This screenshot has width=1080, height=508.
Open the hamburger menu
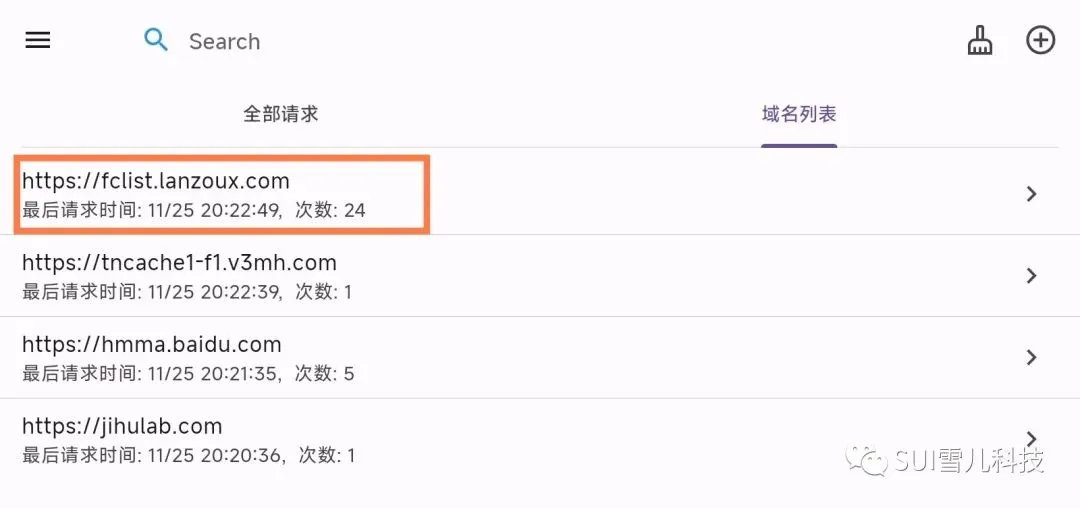coord(38,41)
